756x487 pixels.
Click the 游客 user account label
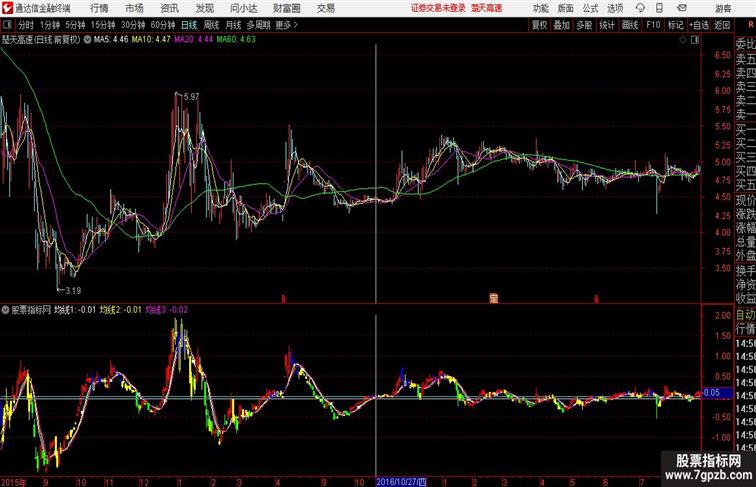(x=723, y=8)
